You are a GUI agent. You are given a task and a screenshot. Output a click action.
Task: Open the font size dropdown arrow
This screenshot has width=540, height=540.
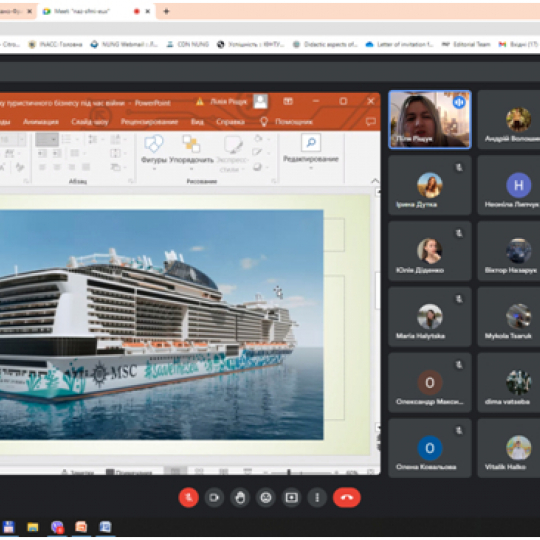coord(21,139)
